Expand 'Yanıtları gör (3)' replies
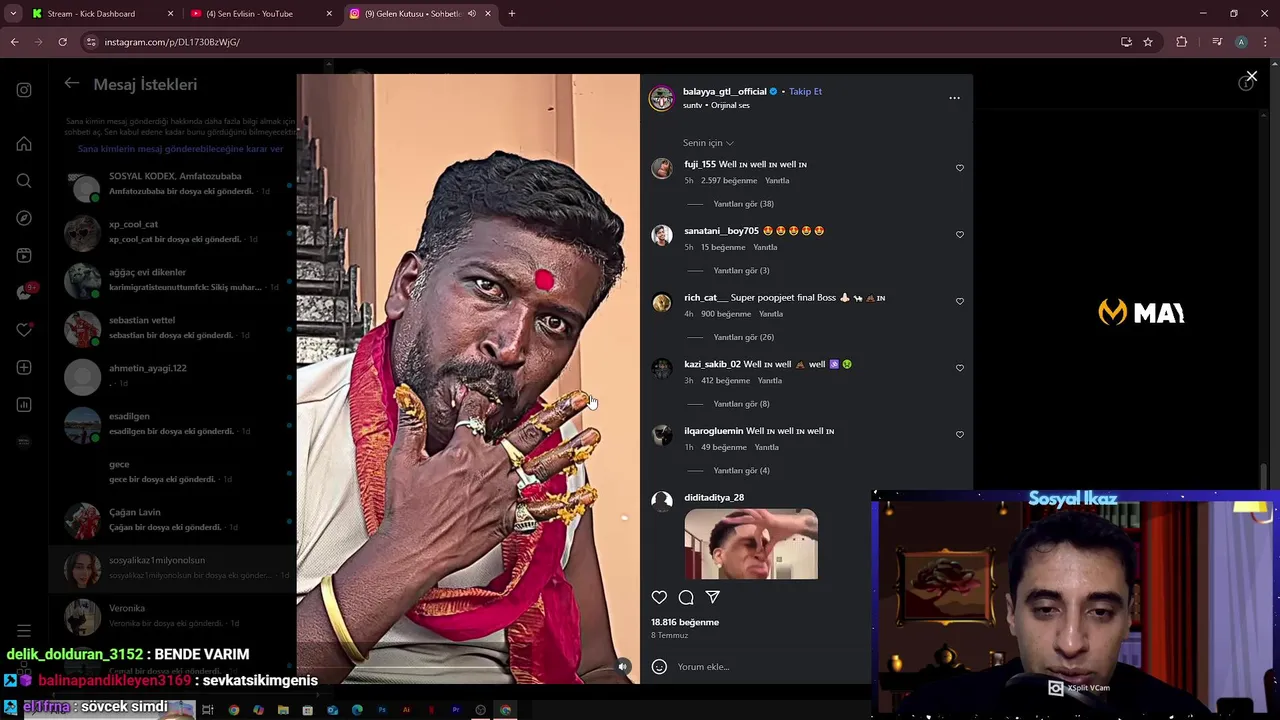This screenshot has height=720, width=1280. pos(741,271)
